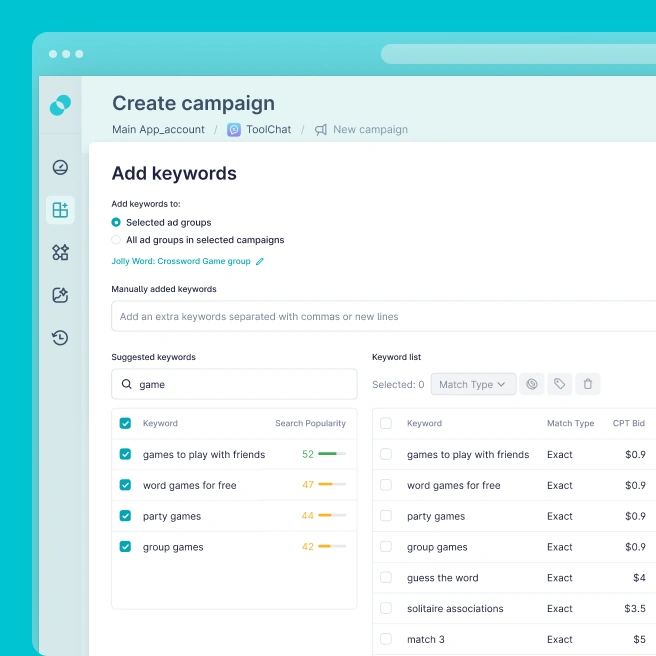Check 'guess the word' in Keyword list
Image resolution: width=656 pixels, height=656 pixels.
point(386,577)
